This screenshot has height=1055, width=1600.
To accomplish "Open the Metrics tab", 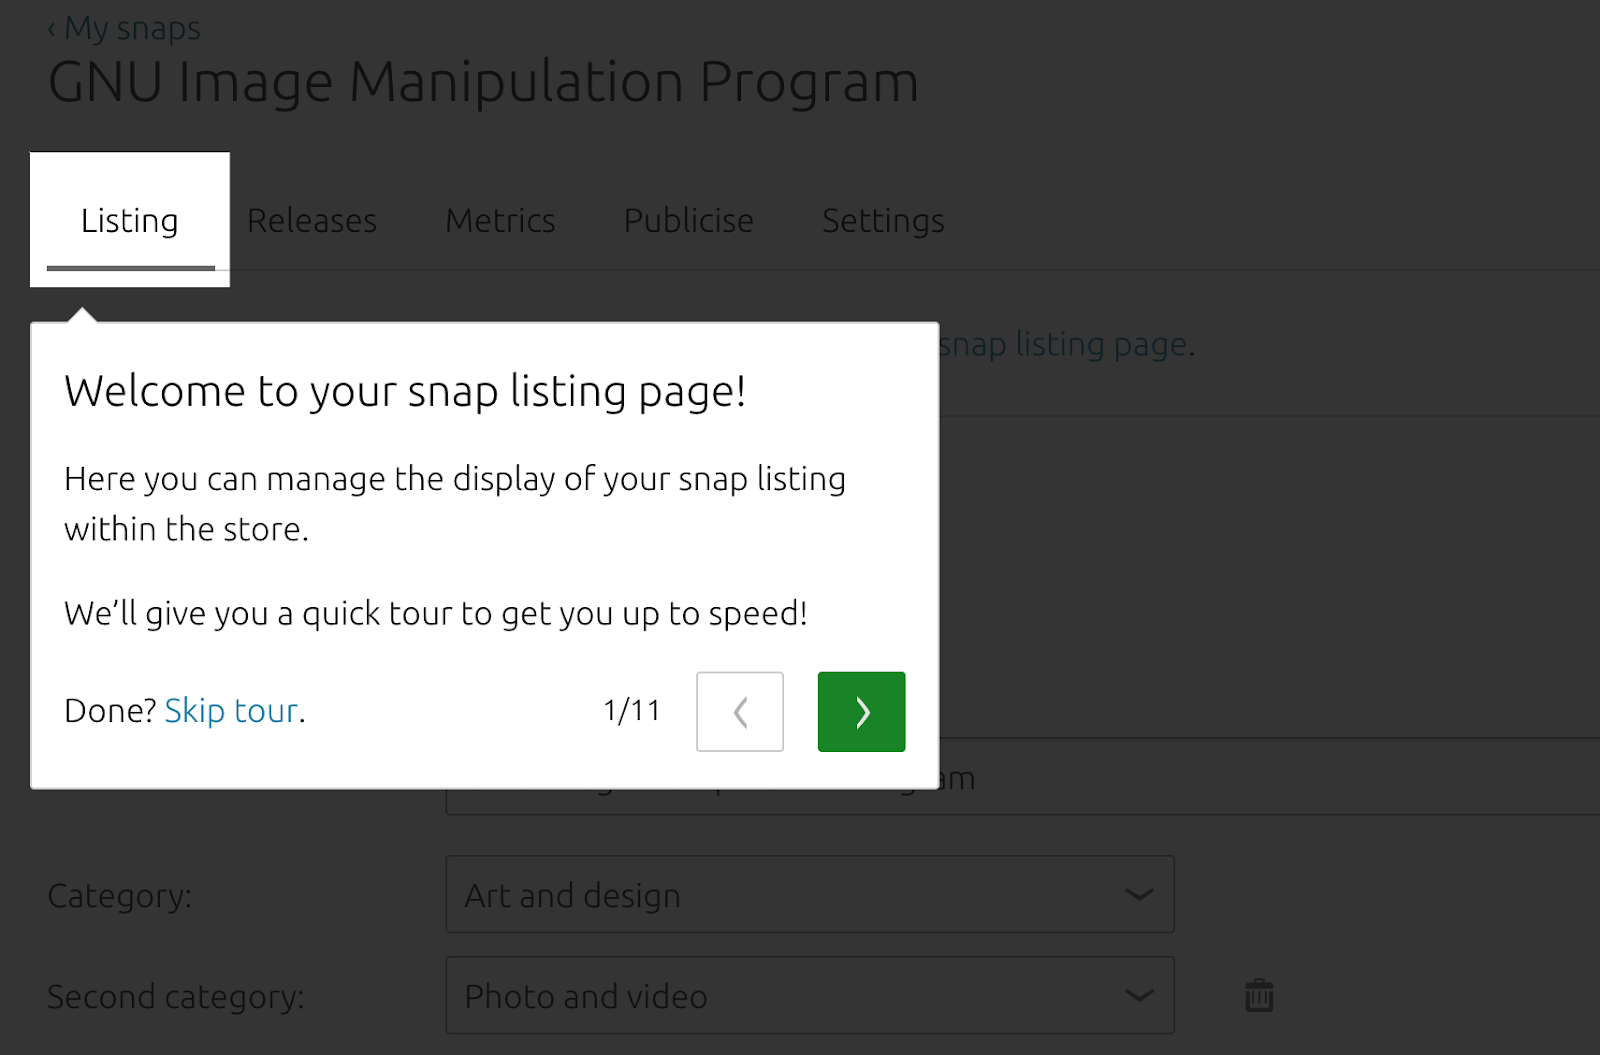I will coord(500,220).
